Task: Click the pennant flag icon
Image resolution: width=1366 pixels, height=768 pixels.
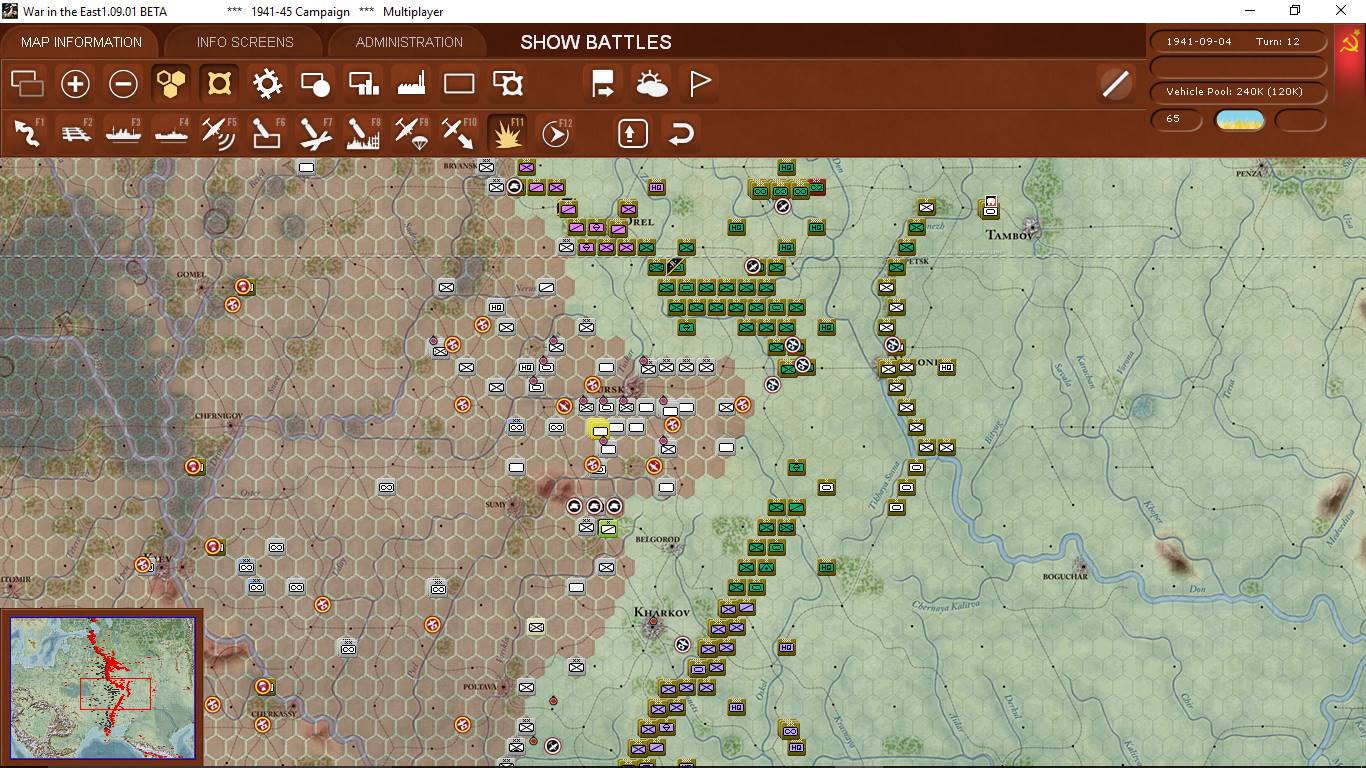Action: (x=700, y=83)
